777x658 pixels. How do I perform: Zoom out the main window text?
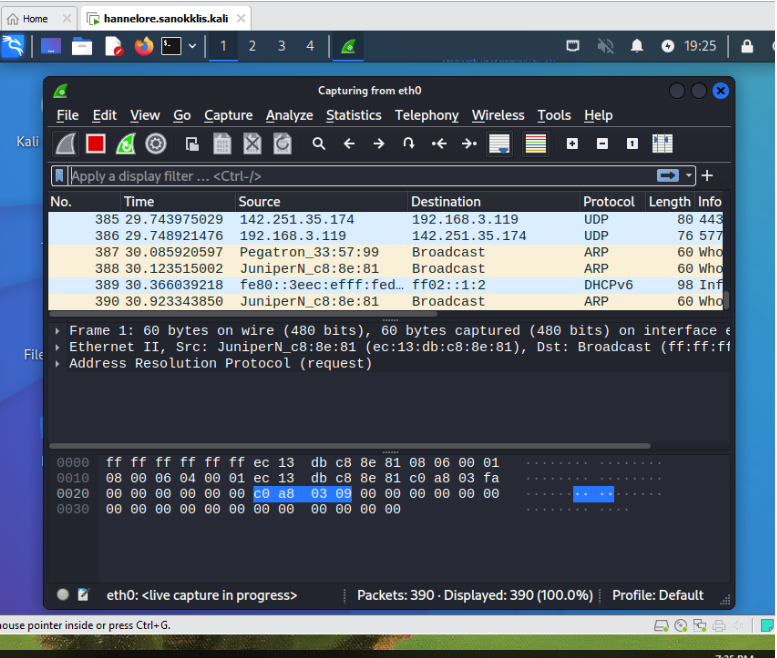(602, 144)
